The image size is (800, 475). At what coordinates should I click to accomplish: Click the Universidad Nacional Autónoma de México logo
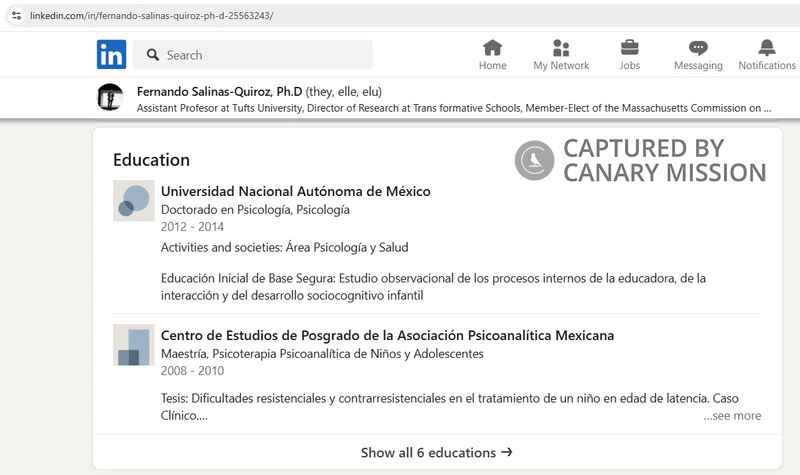(134, 201)
